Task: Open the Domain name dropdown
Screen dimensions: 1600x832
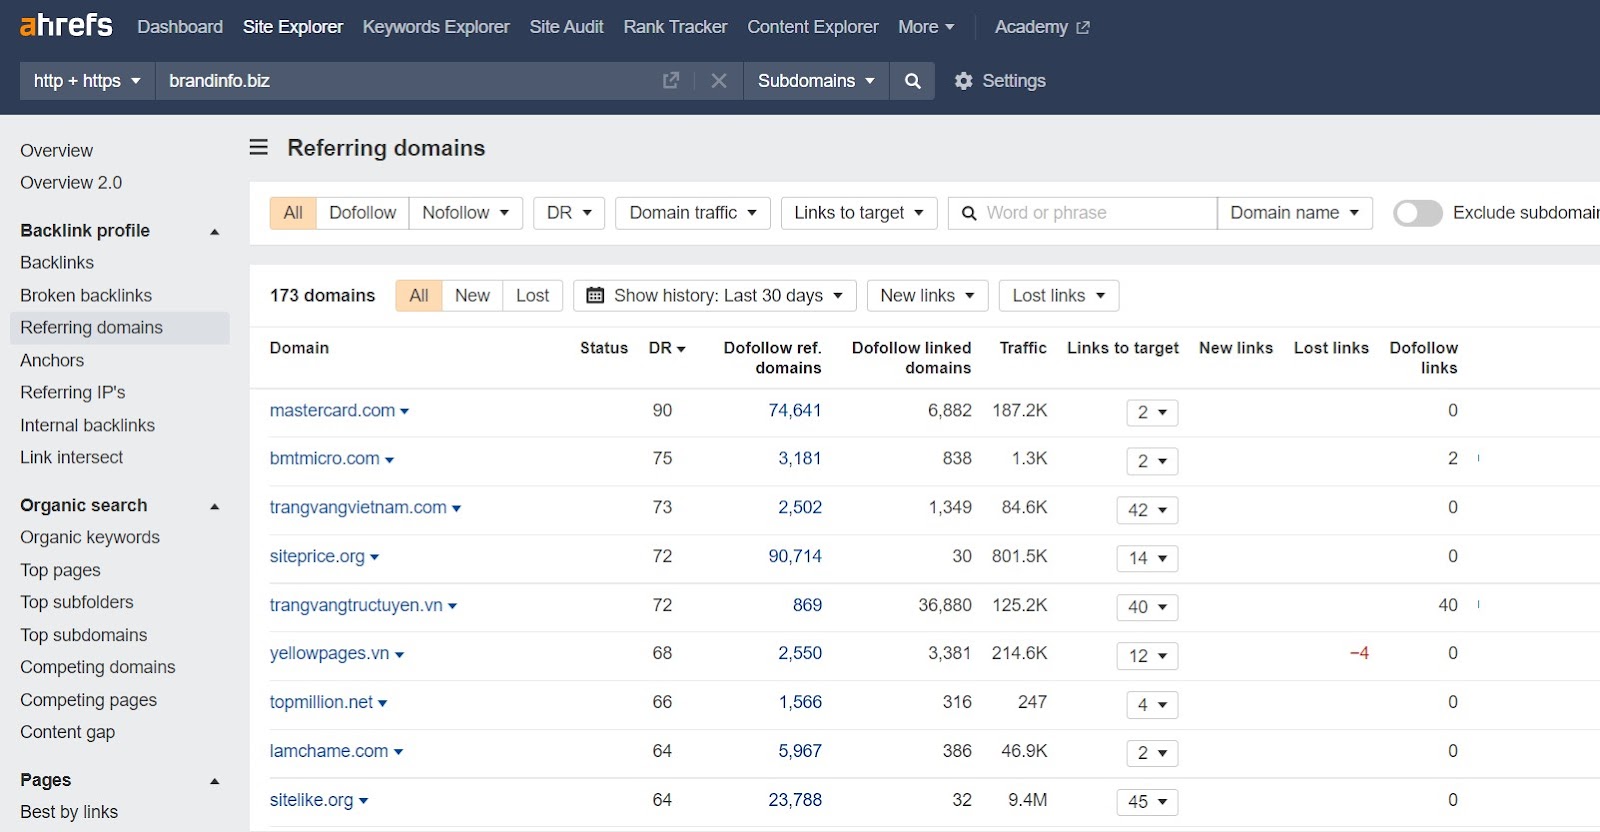Action: (x=1294, y=213)
